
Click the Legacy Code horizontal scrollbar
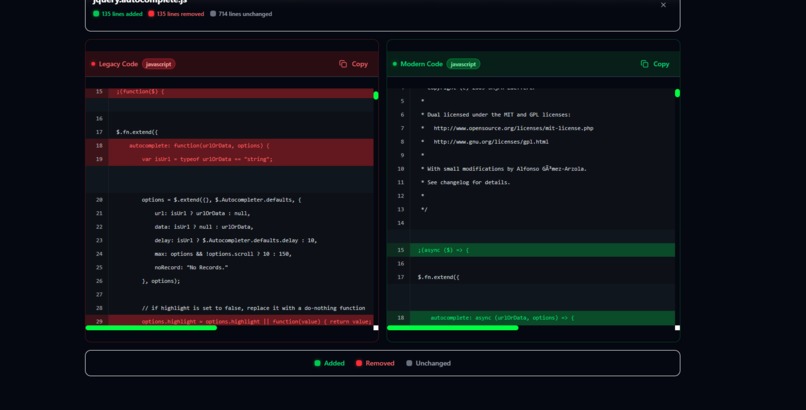click(x=151, y=327)
